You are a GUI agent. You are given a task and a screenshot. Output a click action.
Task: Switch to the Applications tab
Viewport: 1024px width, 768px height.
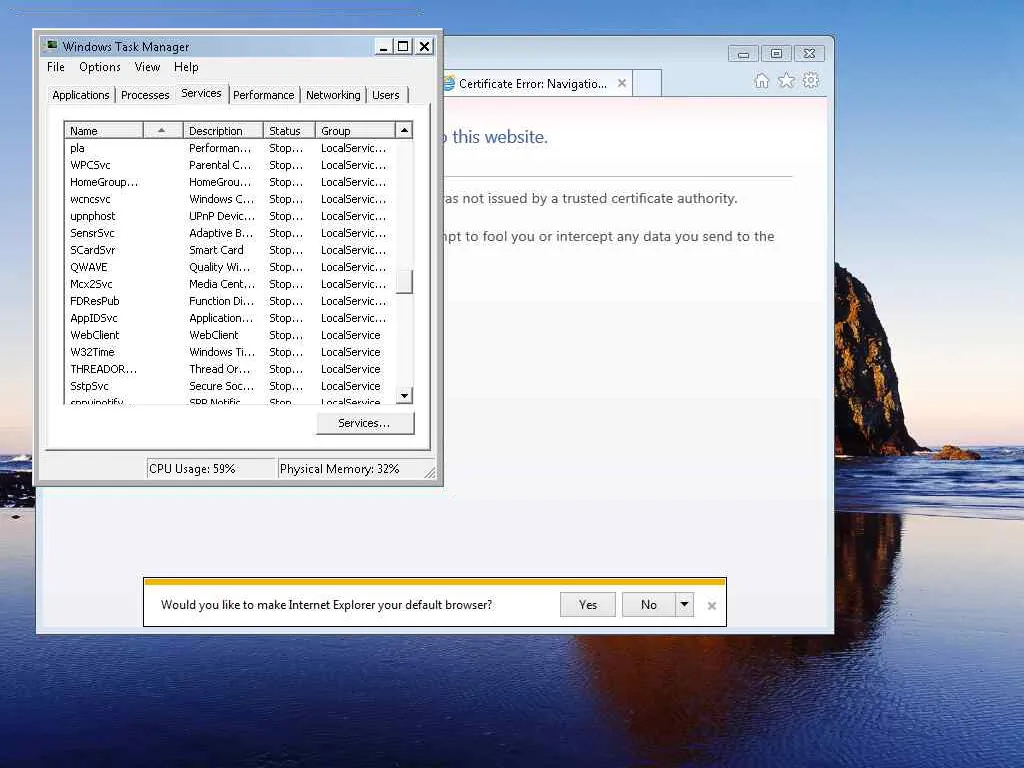point(80,95)
